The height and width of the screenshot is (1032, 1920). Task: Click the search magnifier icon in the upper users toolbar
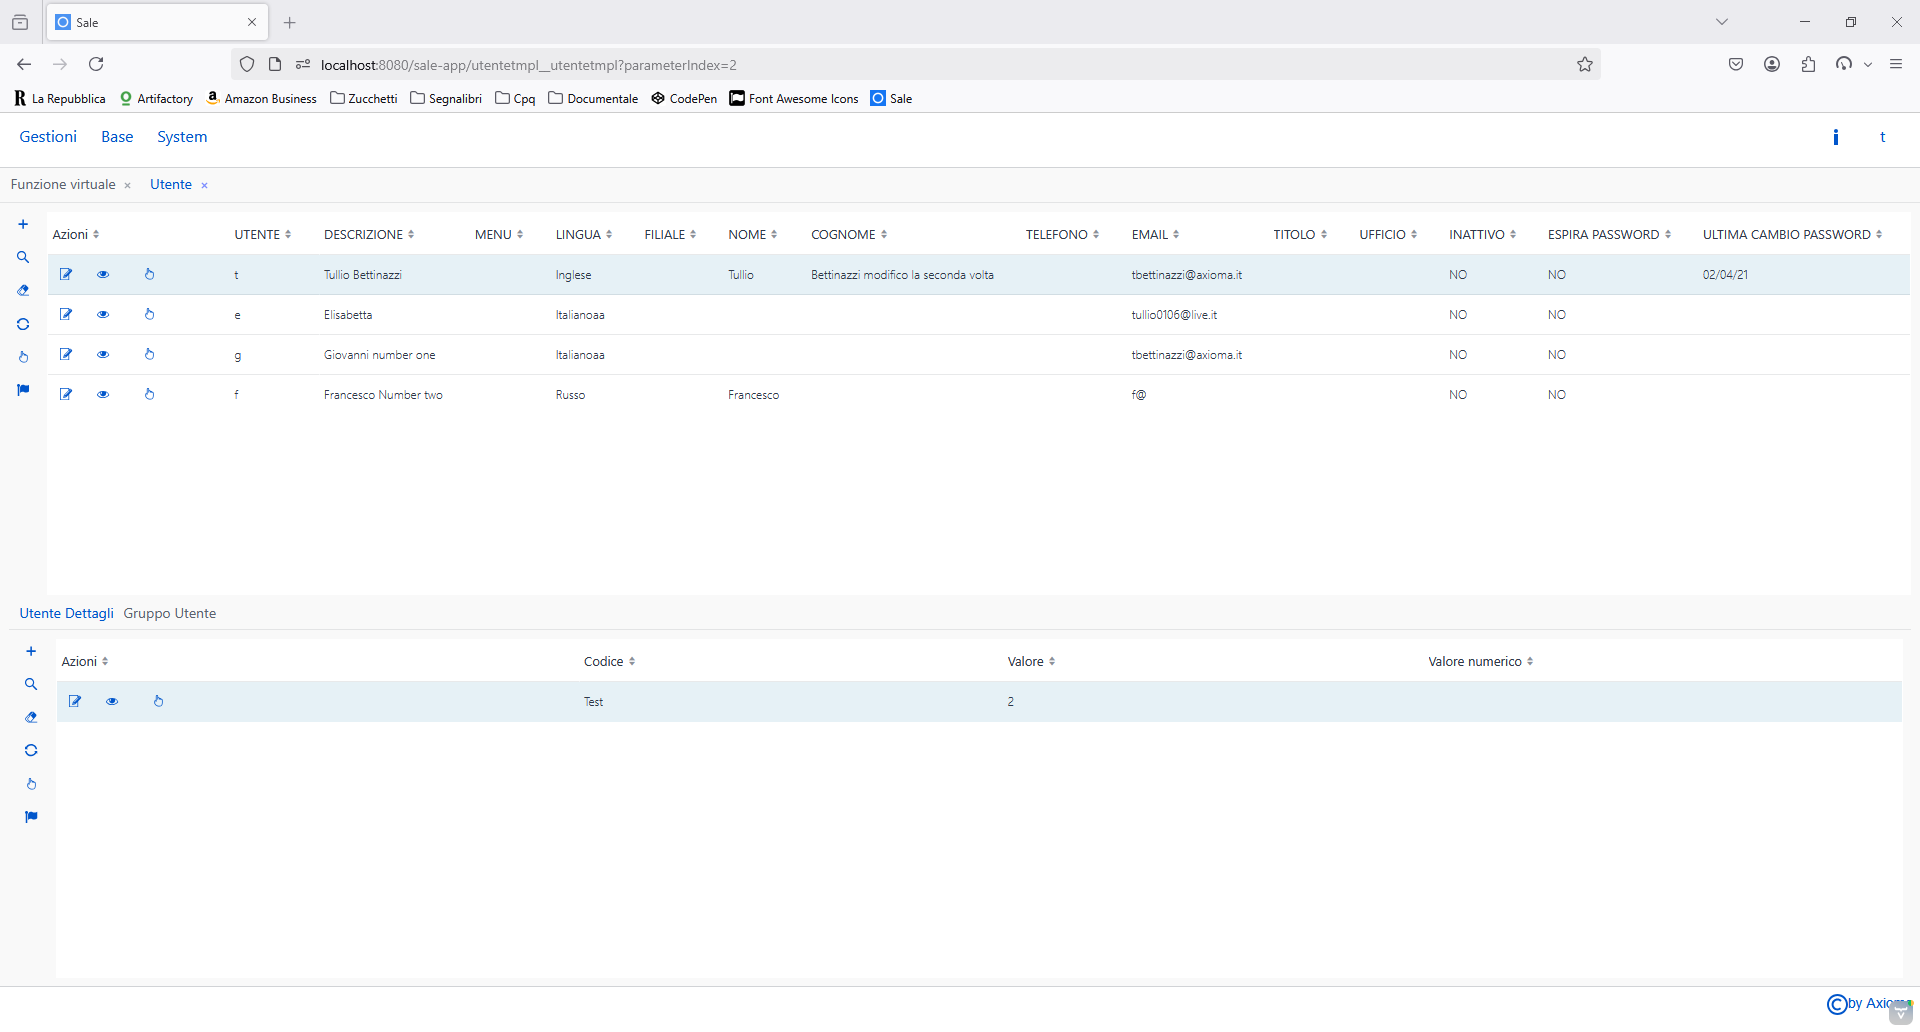(x=23, y=258)
